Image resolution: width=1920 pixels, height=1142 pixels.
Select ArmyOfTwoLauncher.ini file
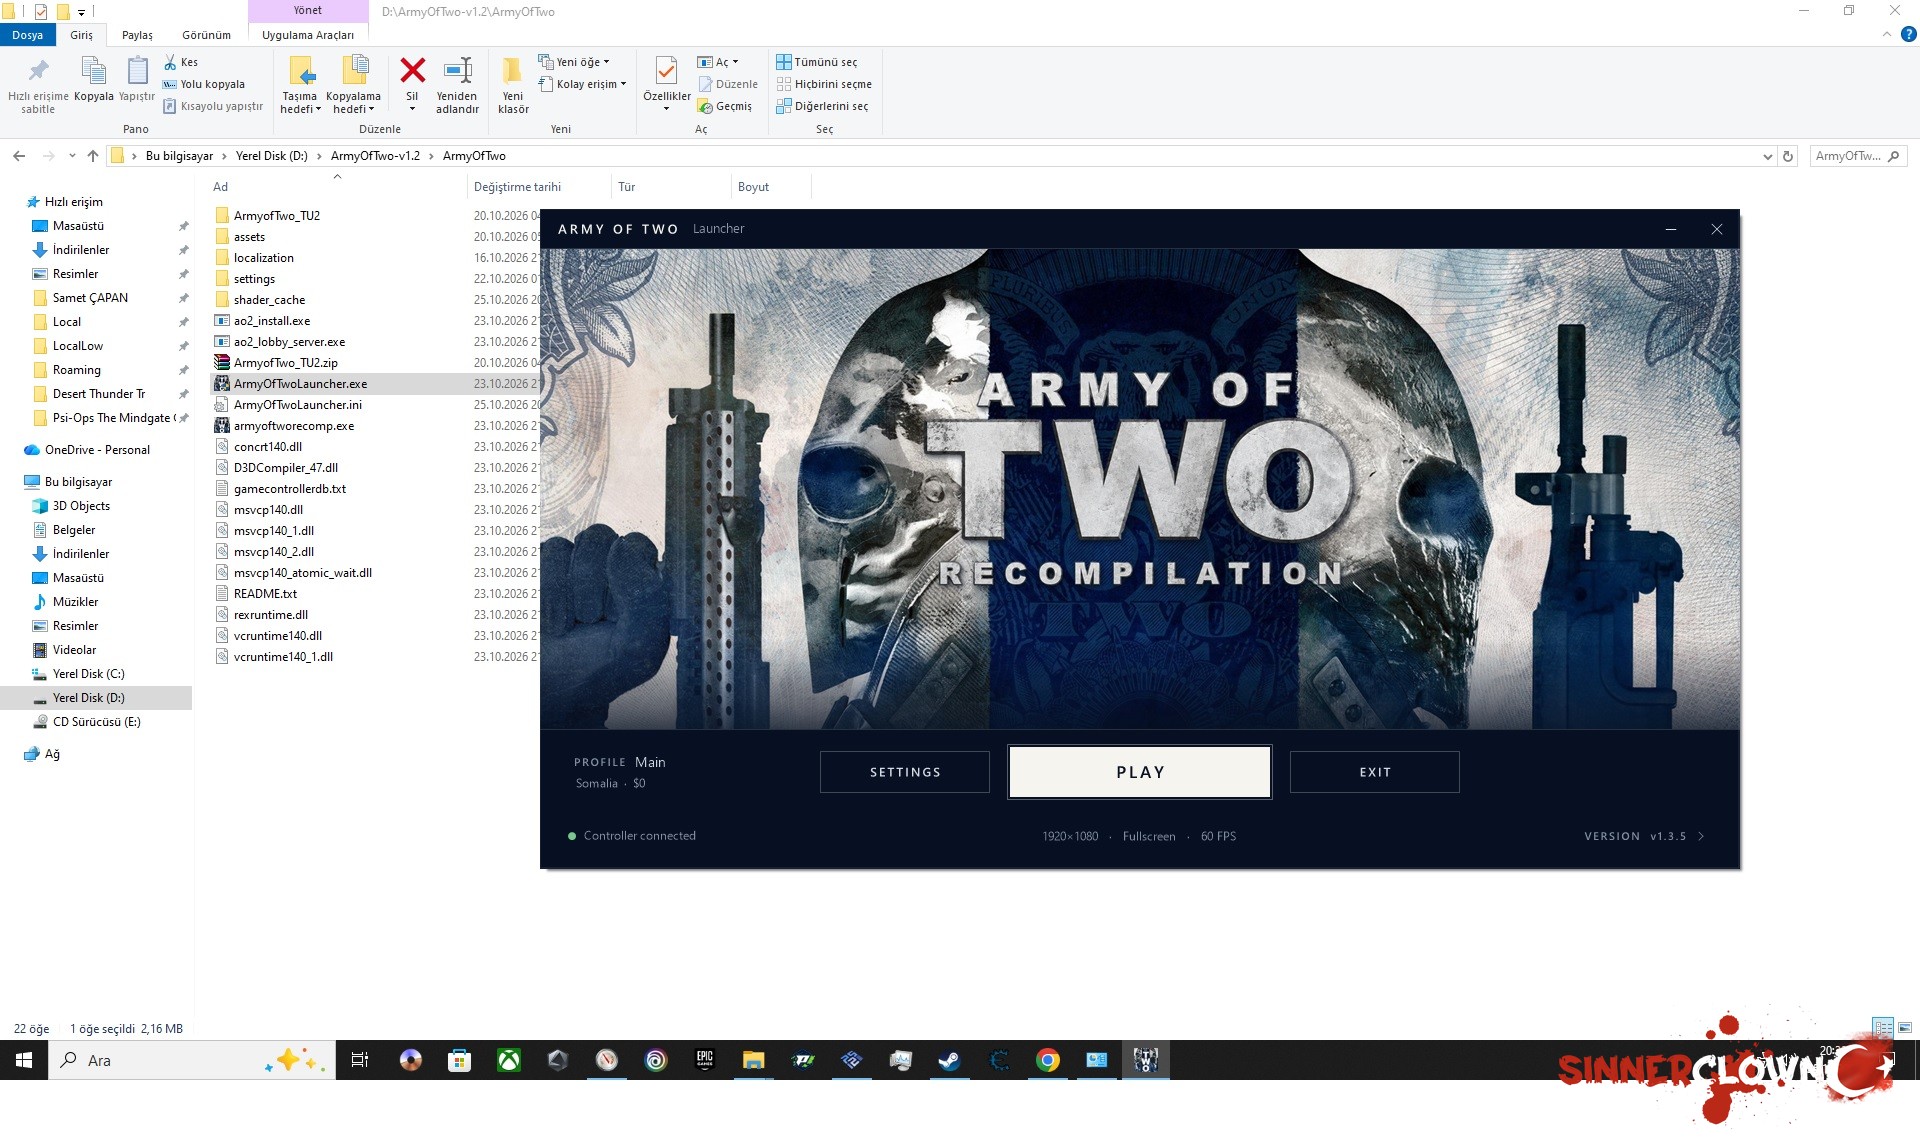point(297,405)
